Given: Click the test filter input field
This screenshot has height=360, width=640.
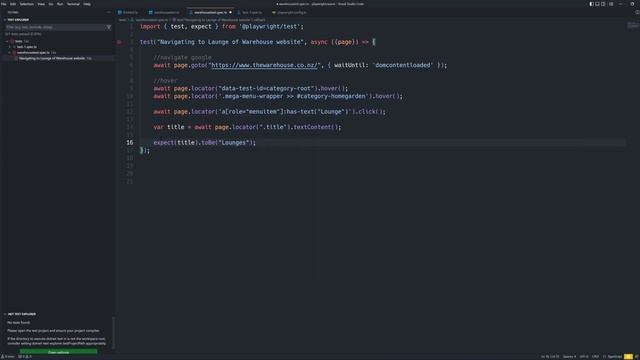Looking at the screenshot, I should [x=55, y=27].
